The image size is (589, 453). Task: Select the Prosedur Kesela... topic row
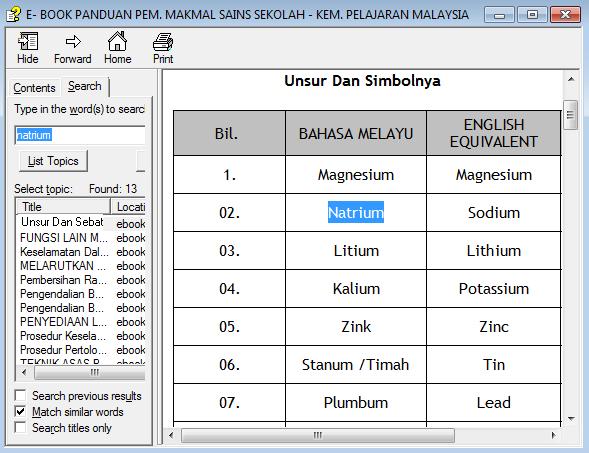[81, 336]
